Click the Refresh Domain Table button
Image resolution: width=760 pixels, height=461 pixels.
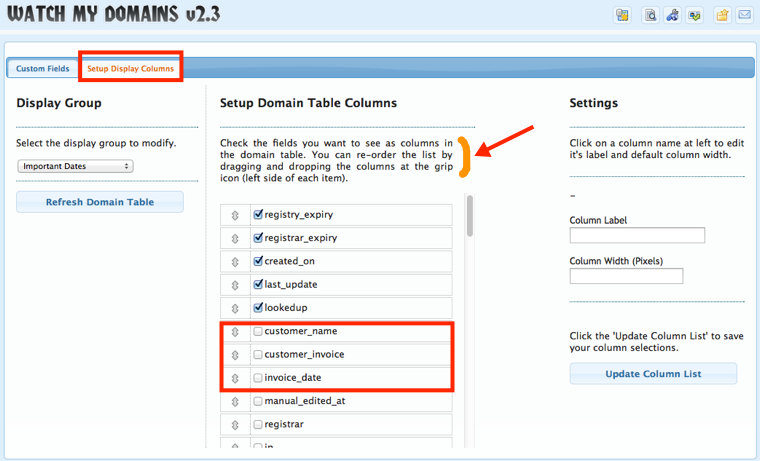click(100, 202)
